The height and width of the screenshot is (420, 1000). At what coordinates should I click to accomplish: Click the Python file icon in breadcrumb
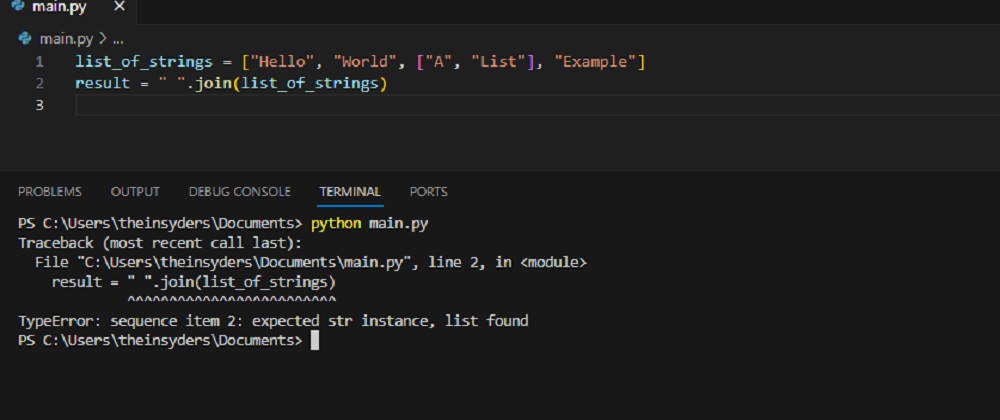[25, 39]
